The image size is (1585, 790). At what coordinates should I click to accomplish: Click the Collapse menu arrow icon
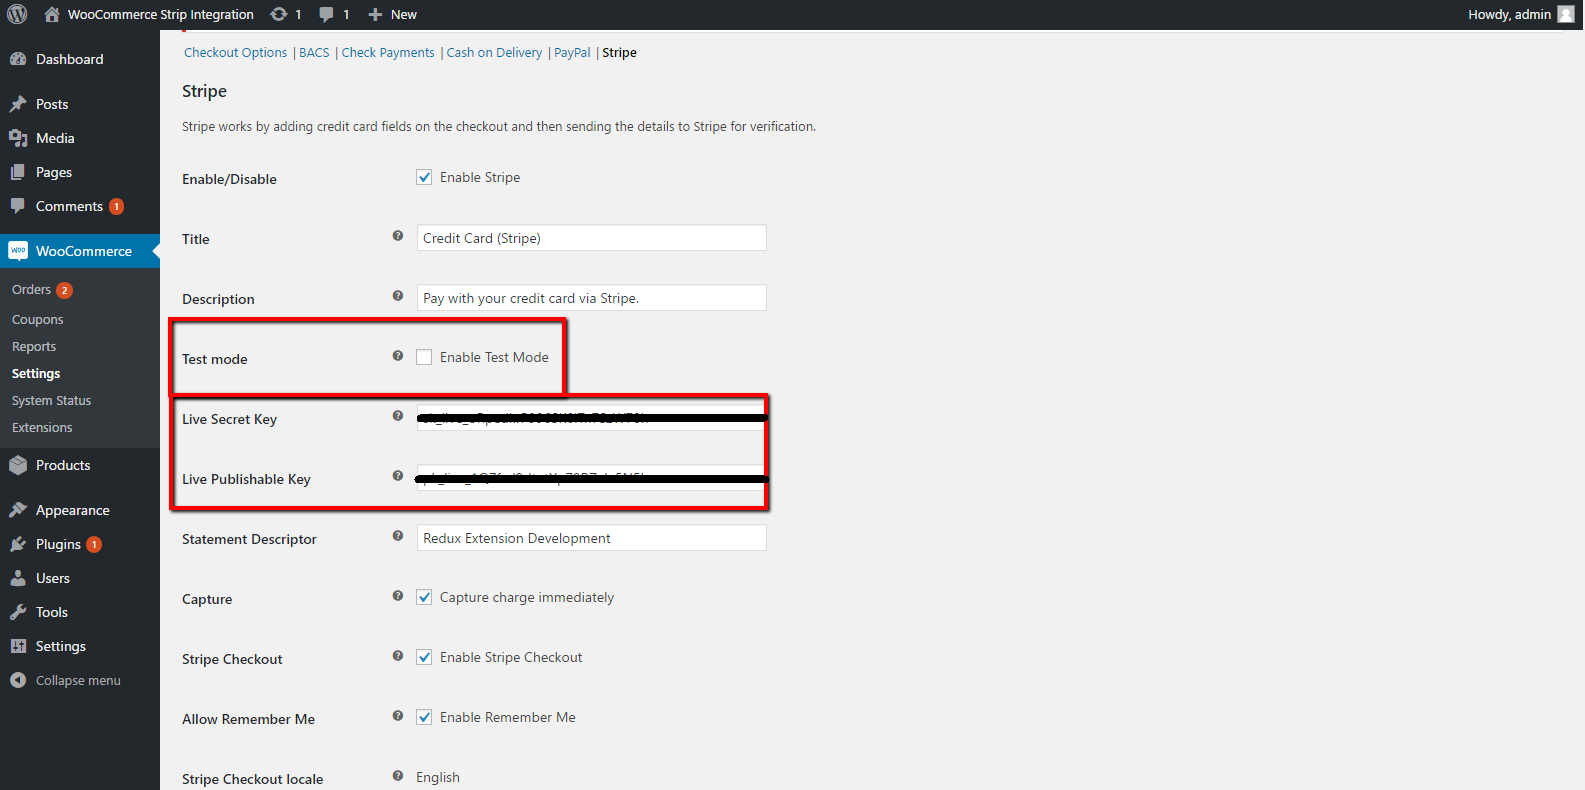click(18, 680)
